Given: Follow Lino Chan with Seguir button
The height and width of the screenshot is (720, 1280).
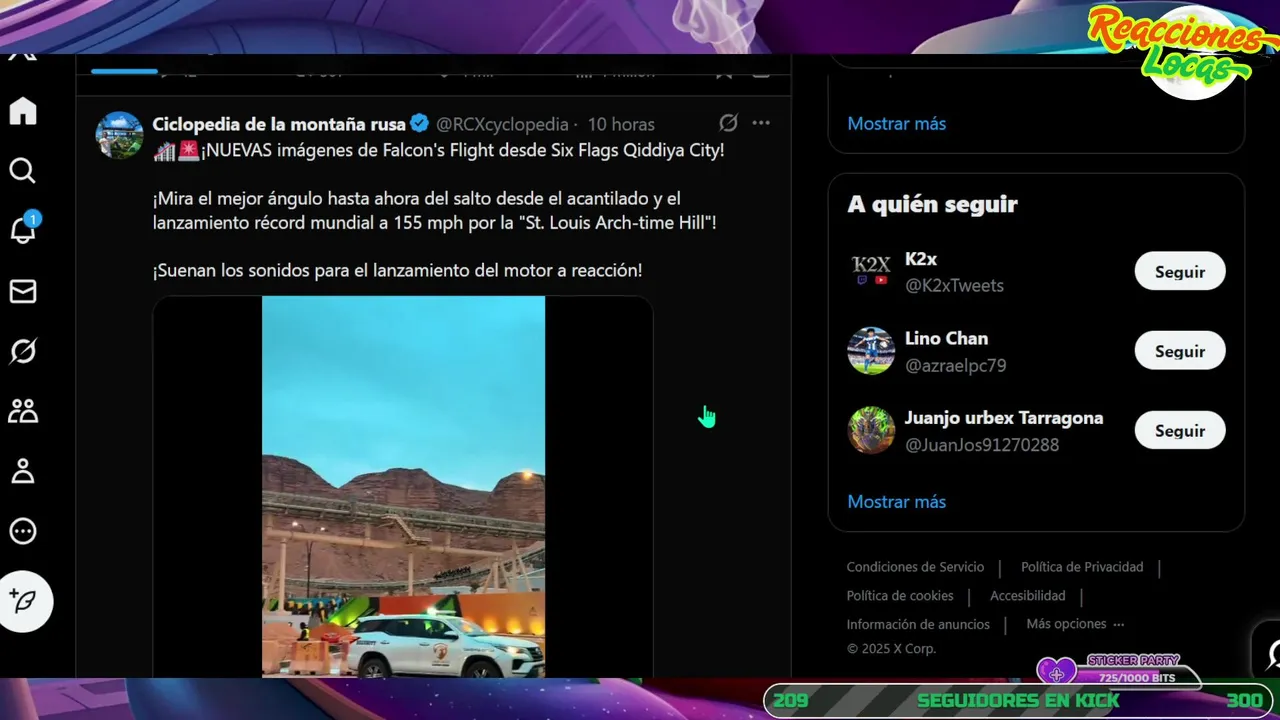Looking at the screenshot, I should pos(1180,351).
